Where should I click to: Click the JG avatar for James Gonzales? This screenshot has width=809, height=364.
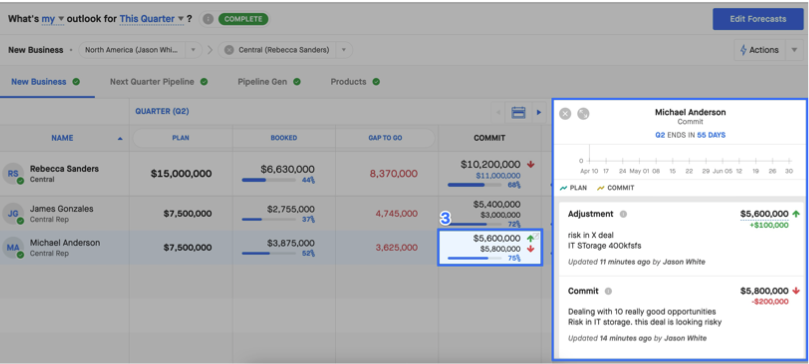click(12, 213)
